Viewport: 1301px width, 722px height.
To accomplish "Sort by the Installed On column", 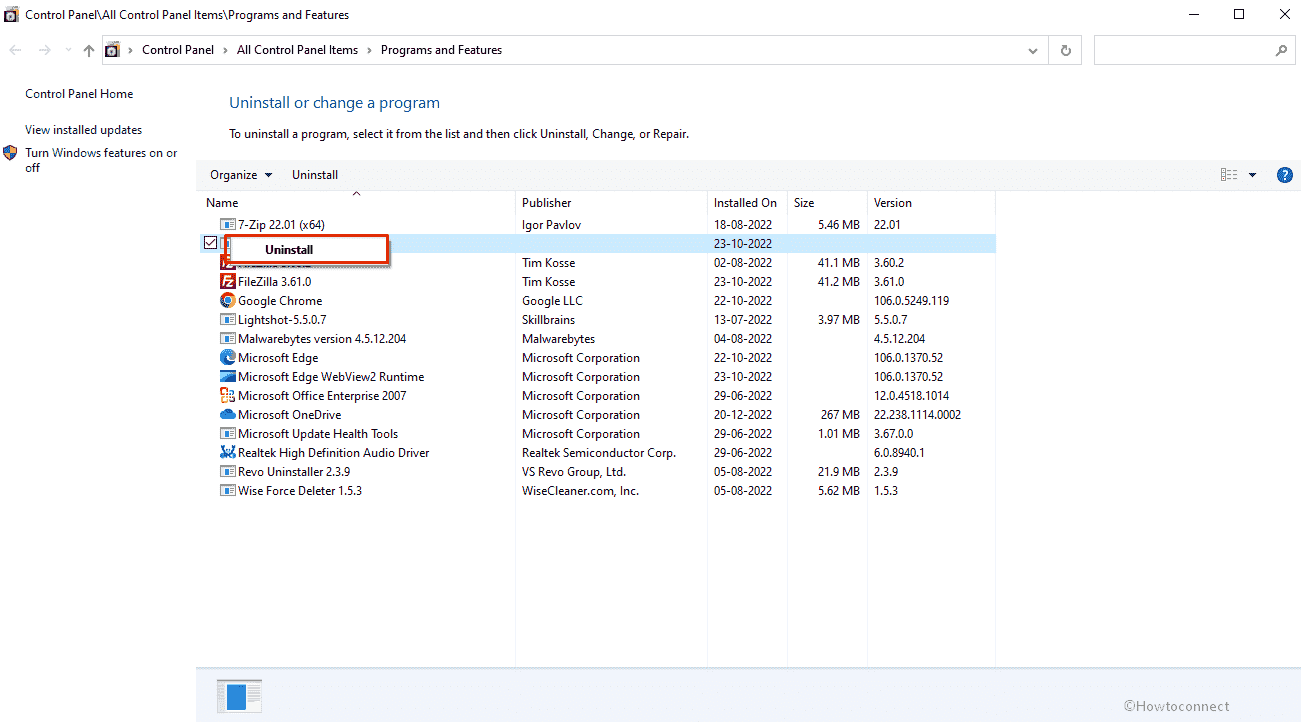I will click(x=747, y=203).
